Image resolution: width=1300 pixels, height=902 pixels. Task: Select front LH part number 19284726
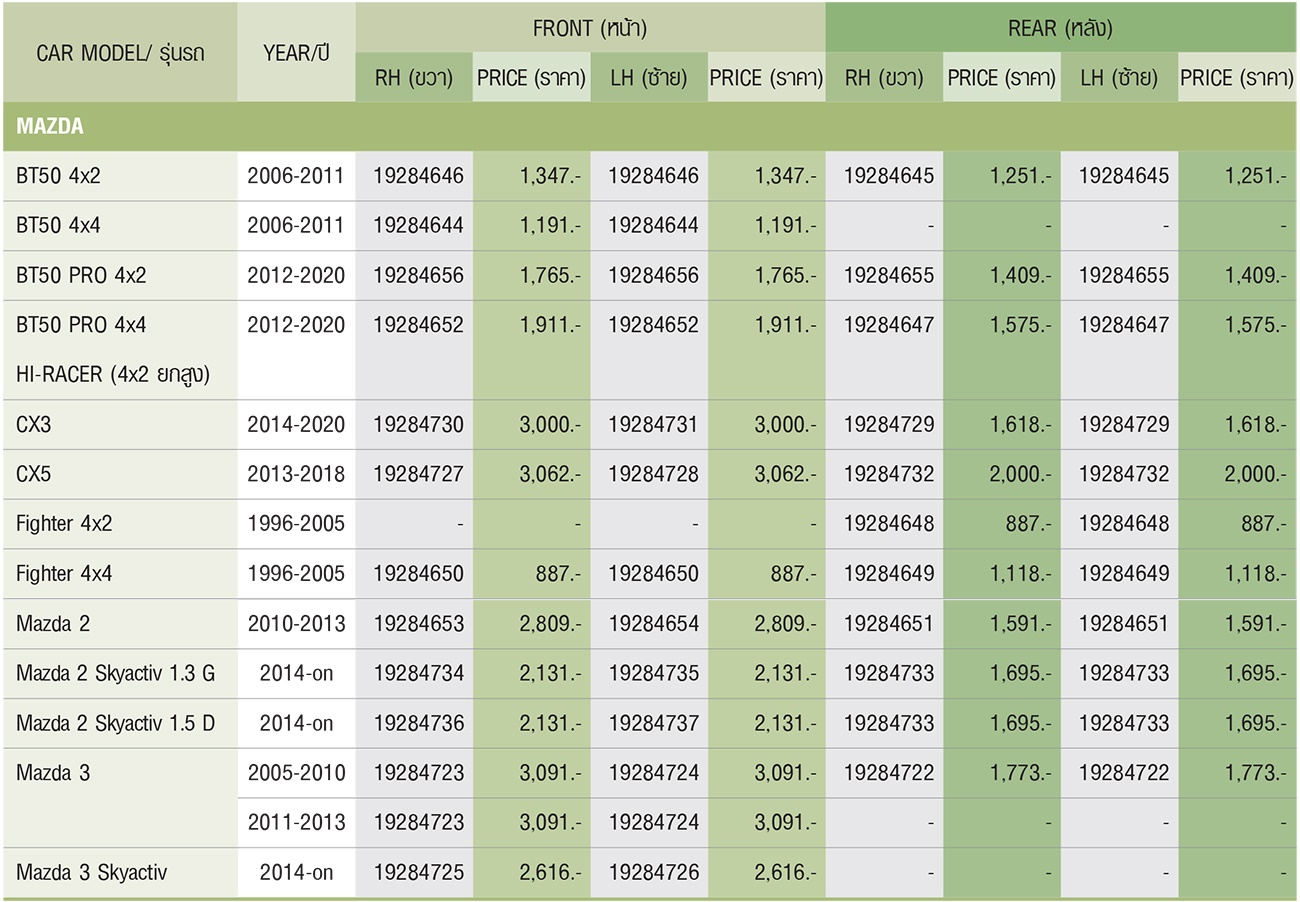pos(654,873)
